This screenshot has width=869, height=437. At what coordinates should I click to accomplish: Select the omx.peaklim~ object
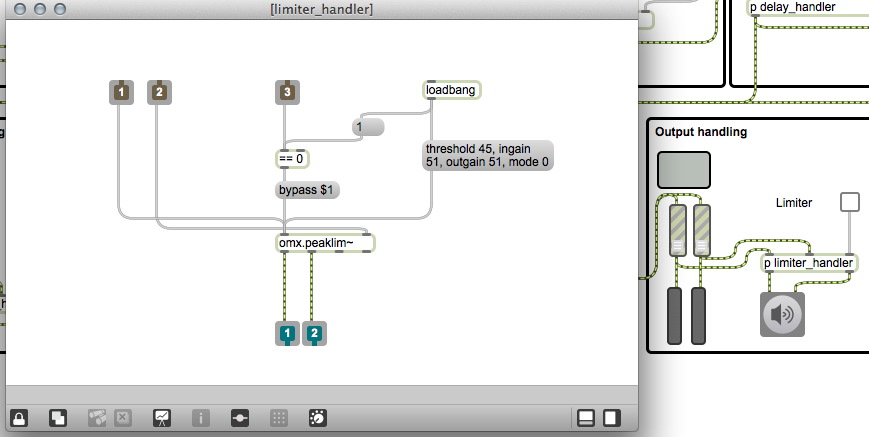(x=325, y=243)
